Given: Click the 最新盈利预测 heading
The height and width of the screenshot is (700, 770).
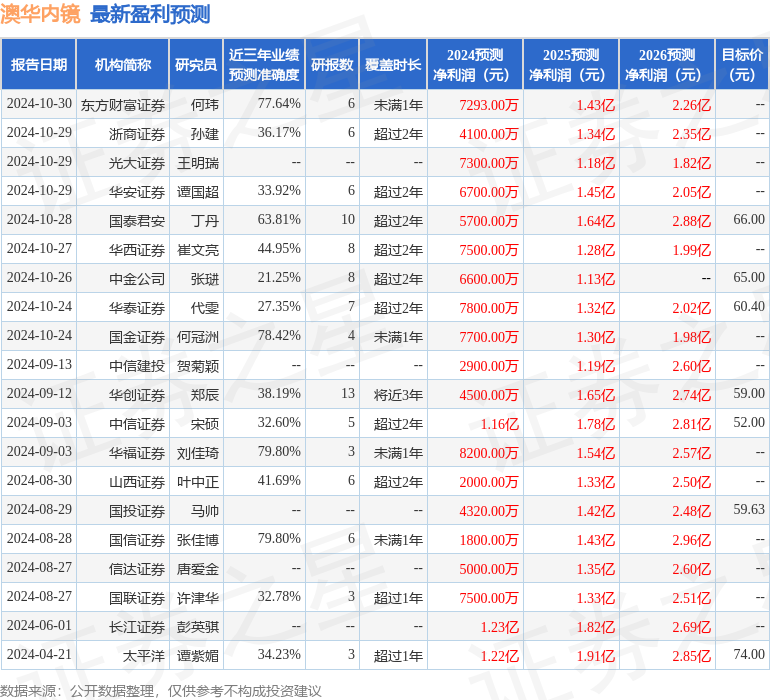Looking at the screenshot, I should coord(150,14).
